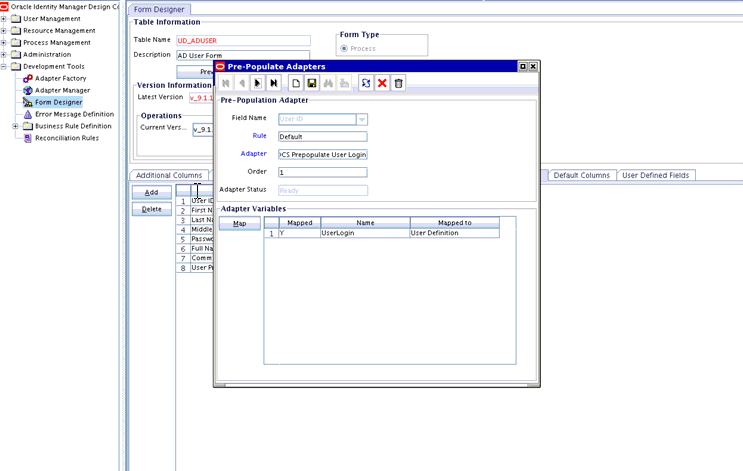Screen dimensions: 743x471
Task: Select the Business Rule Definition label
Action: point(73,126)
